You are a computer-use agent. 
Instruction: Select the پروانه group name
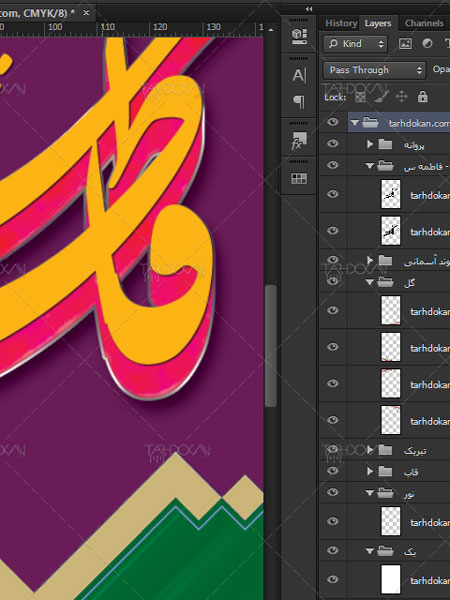click(x=414, y=145)
